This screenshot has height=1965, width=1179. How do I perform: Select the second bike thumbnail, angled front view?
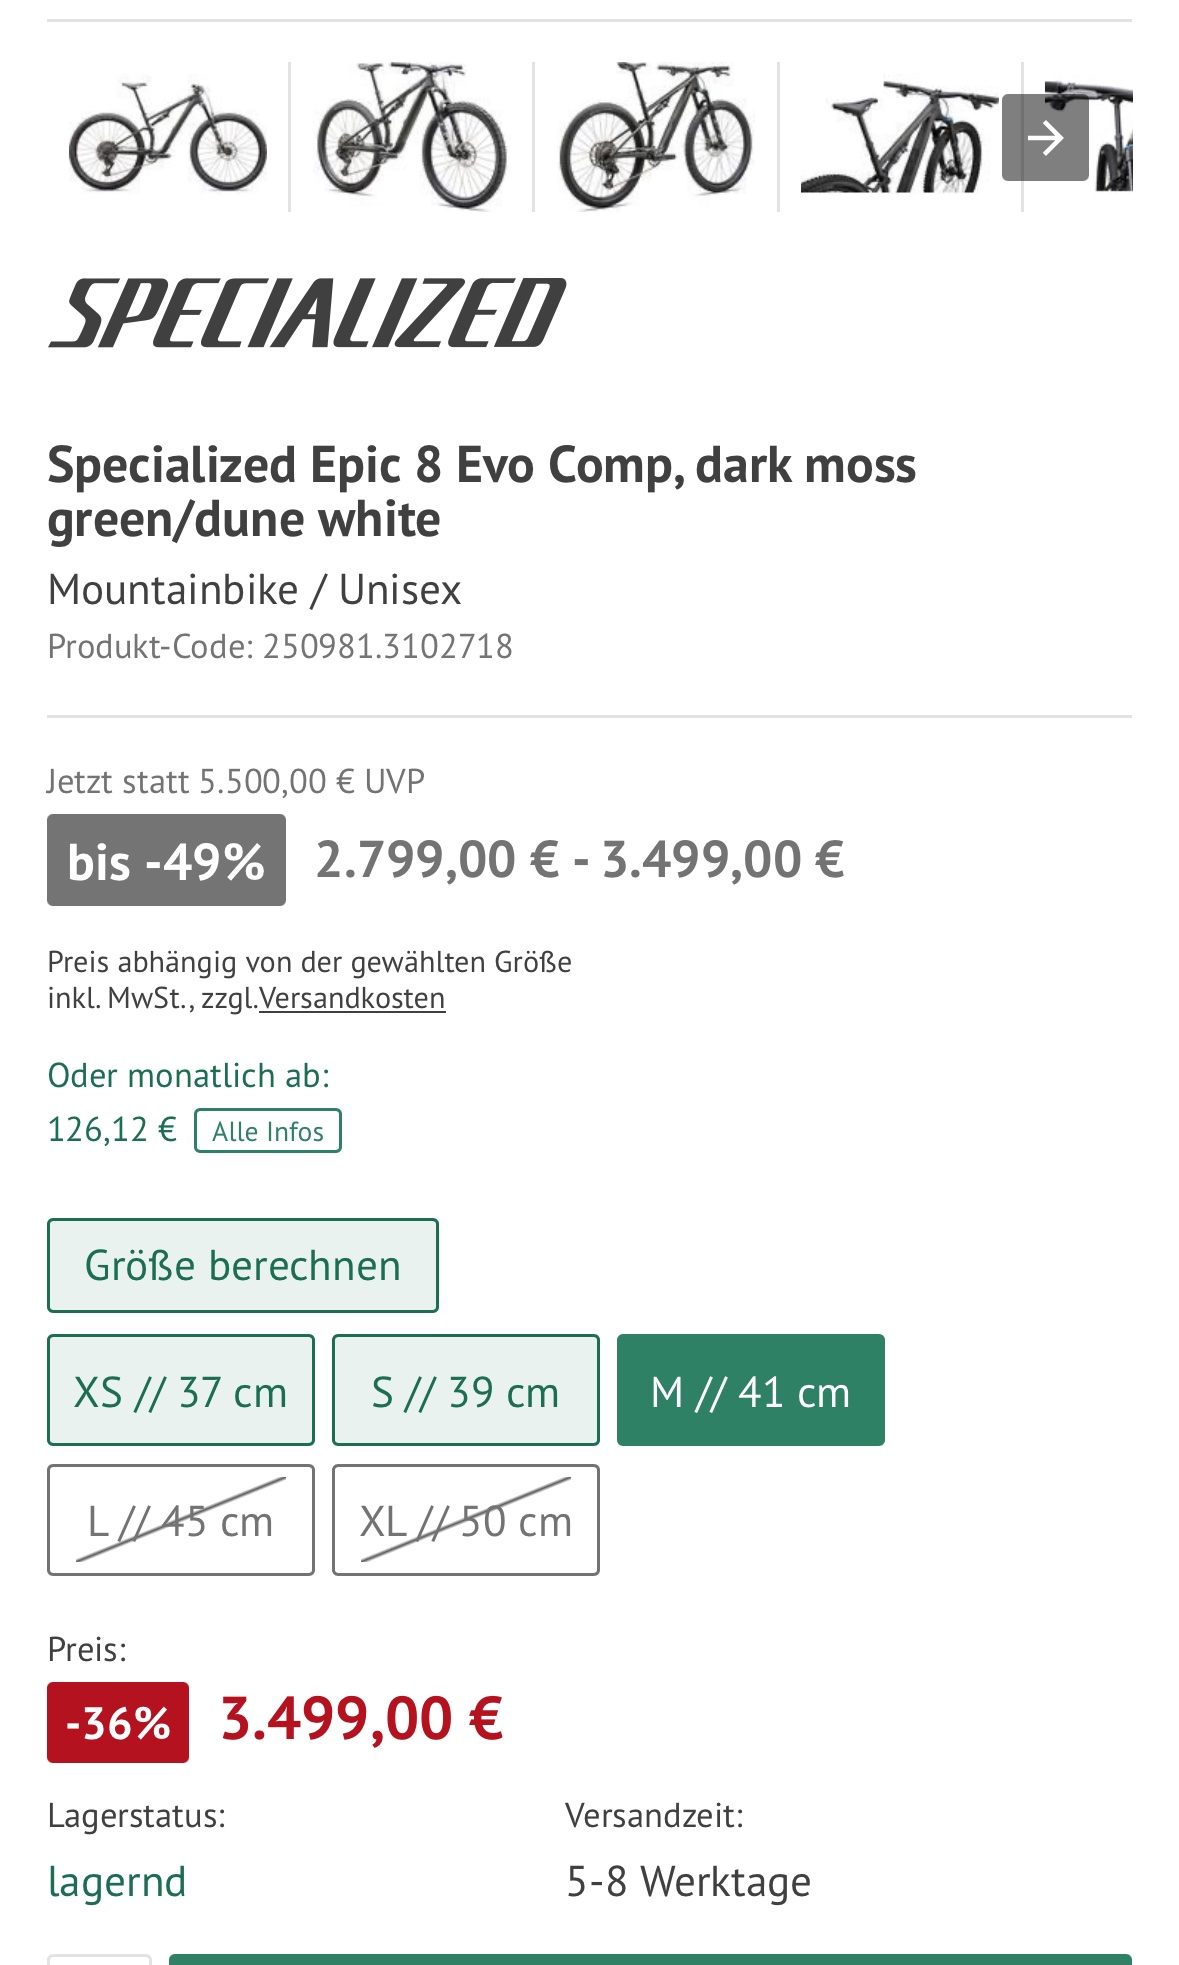411,138
